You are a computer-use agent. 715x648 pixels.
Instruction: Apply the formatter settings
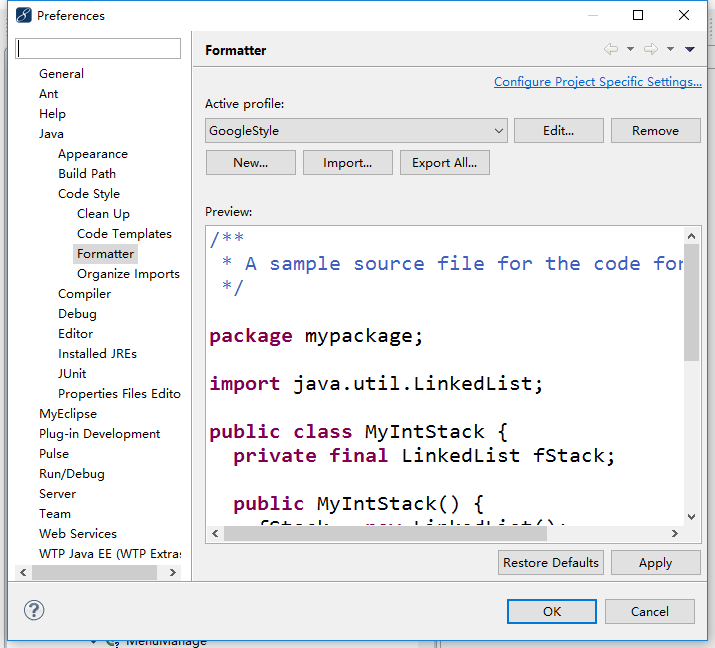655,563
